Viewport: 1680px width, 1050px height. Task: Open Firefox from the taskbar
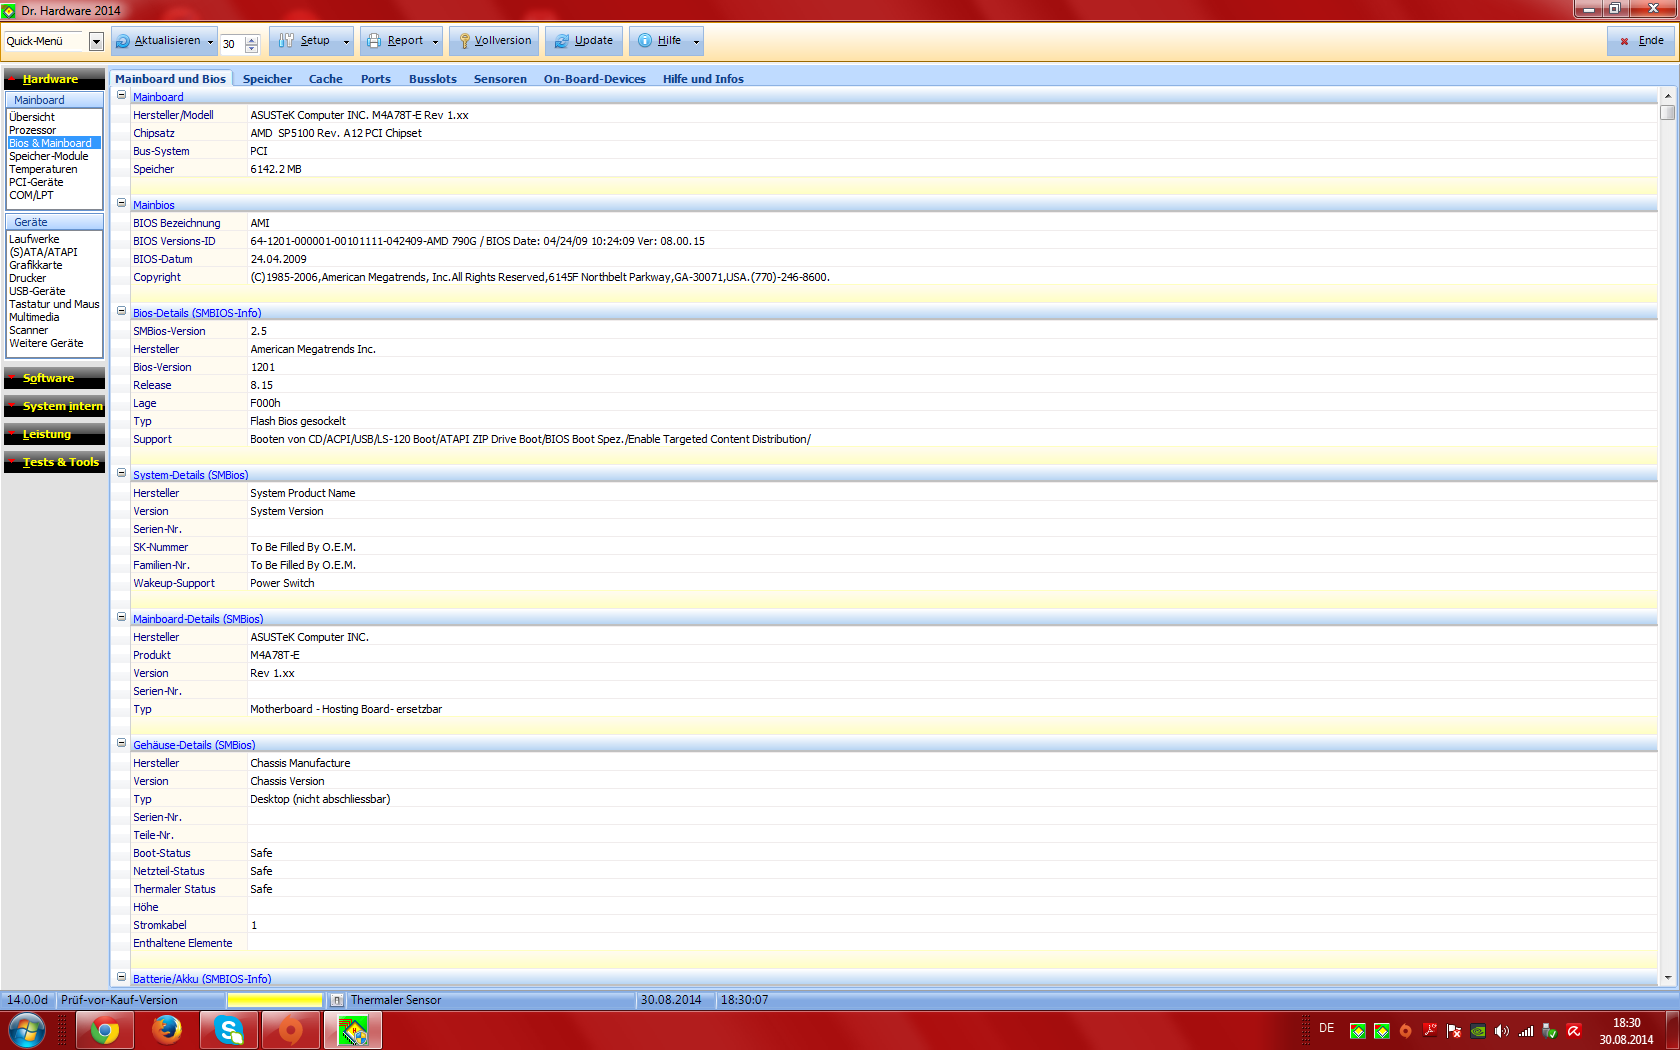pos(167,1030)
